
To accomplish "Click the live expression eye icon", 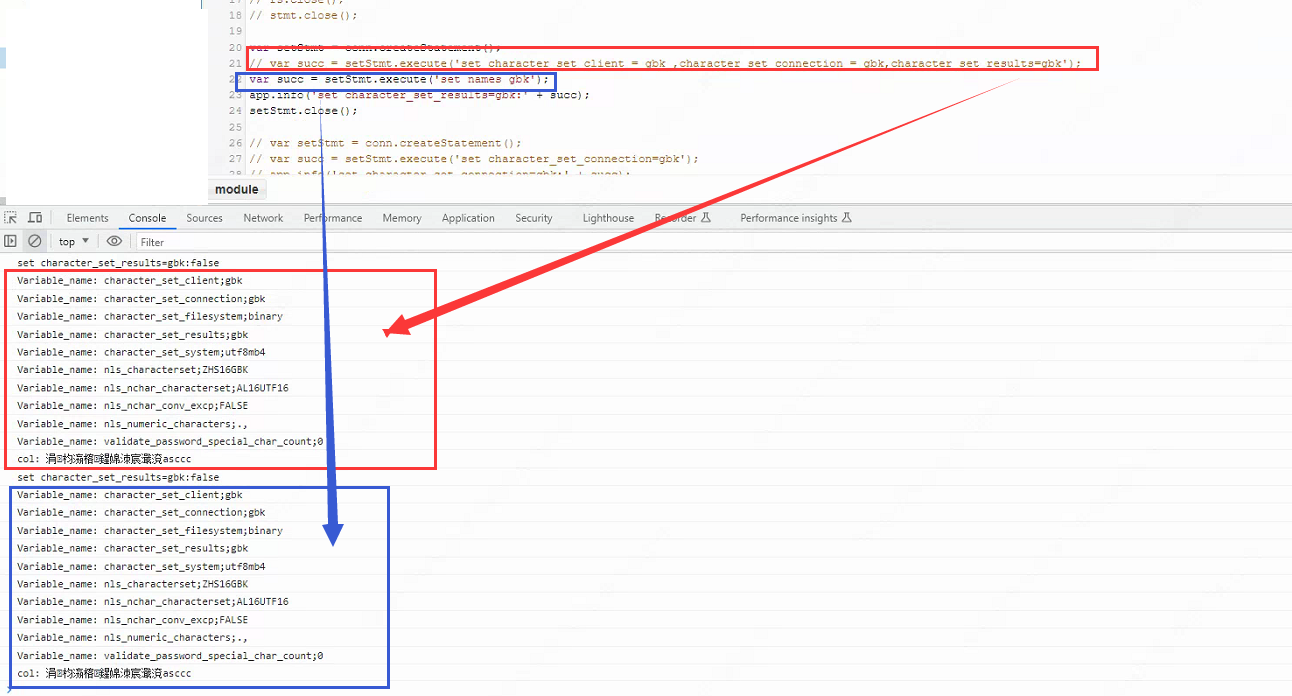I will [114, 241].
